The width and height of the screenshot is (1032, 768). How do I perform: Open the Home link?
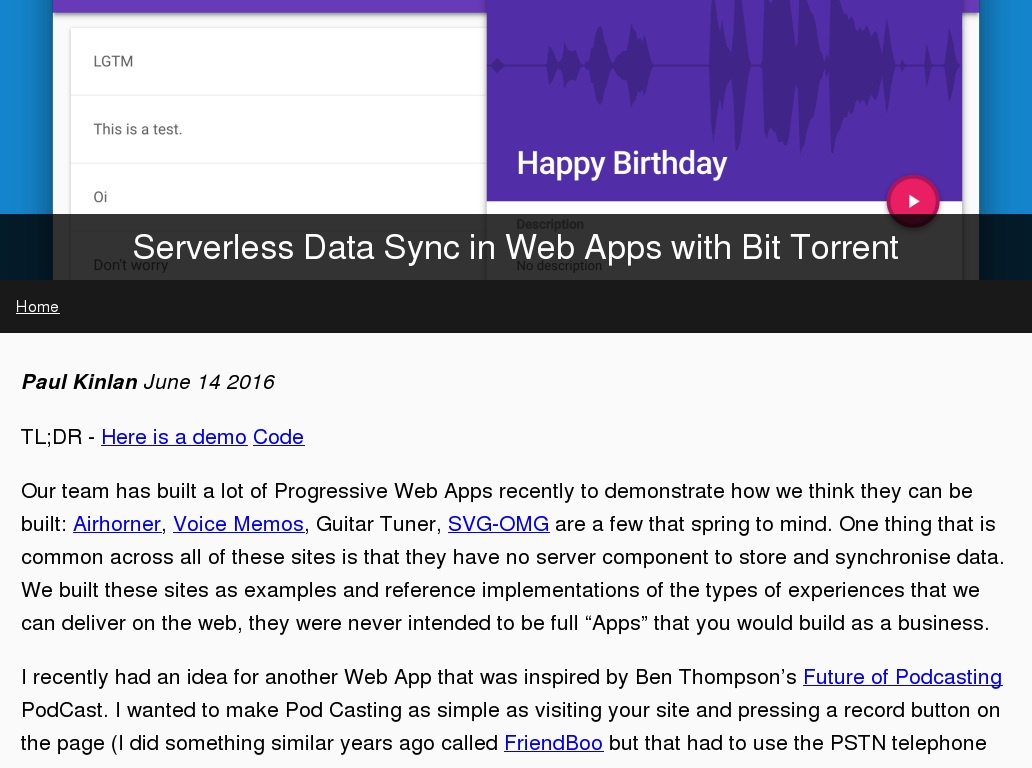38,307
